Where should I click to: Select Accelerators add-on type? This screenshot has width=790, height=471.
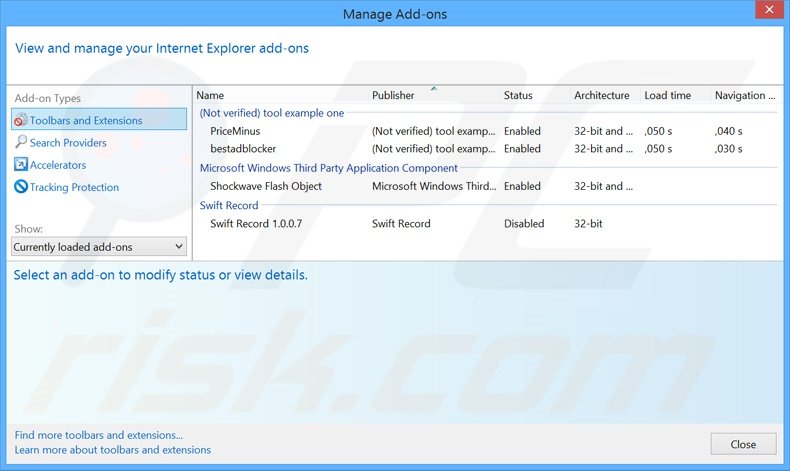tap(58, 165)
